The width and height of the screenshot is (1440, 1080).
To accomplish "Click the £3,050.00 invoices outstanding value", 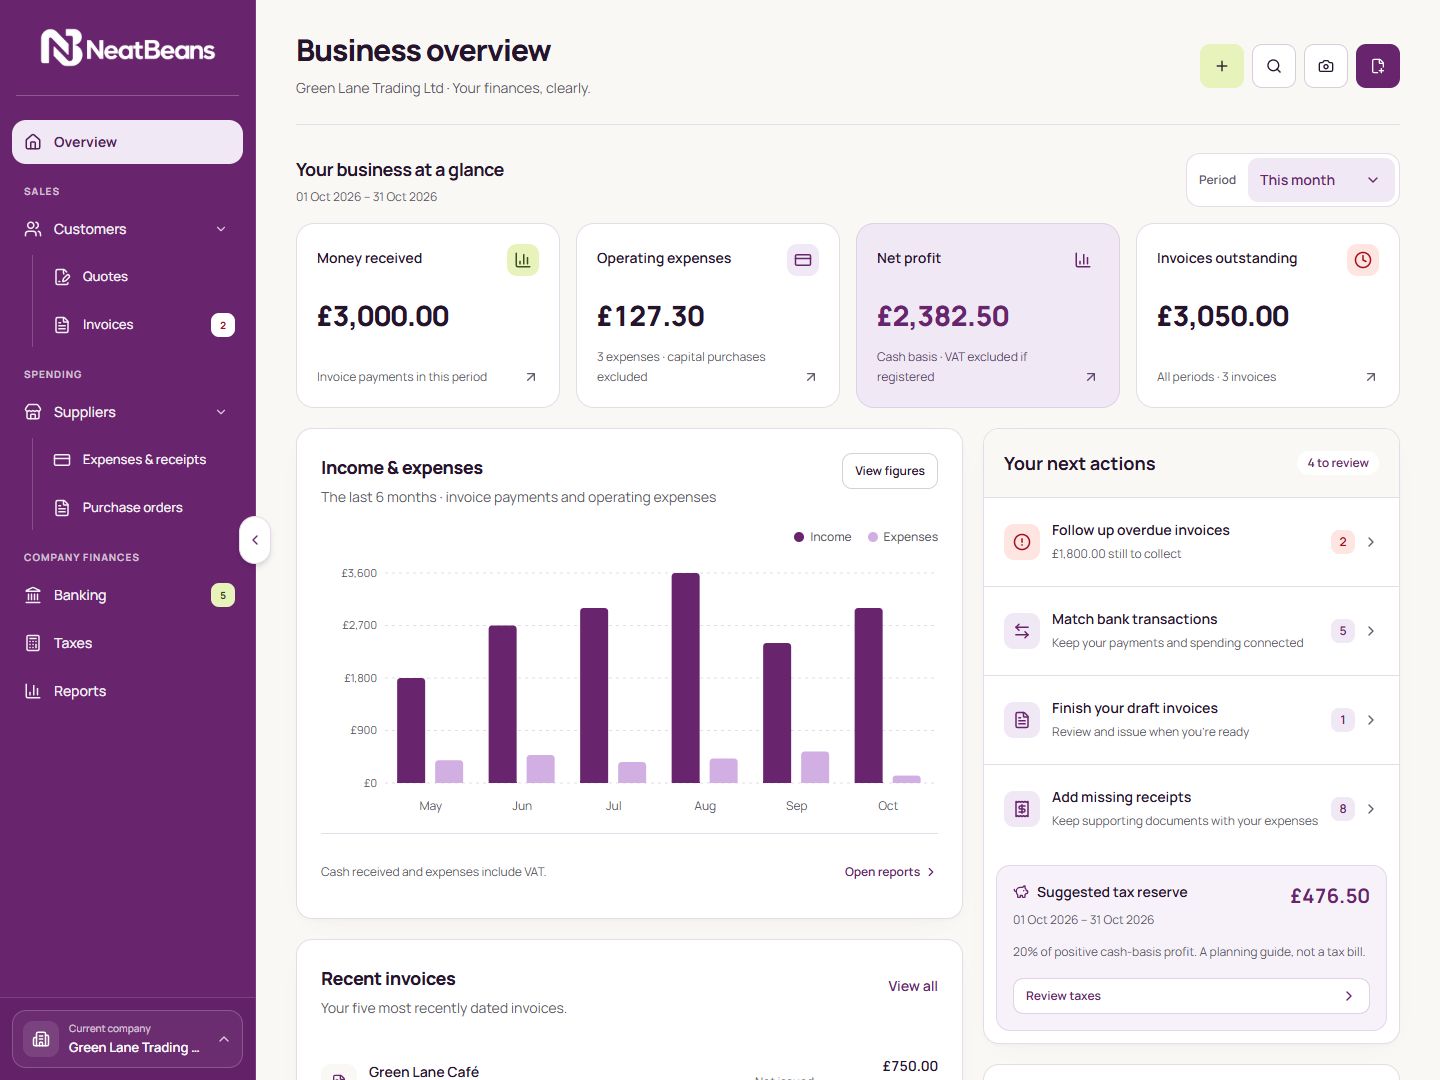I will [x=1223, y=316].
